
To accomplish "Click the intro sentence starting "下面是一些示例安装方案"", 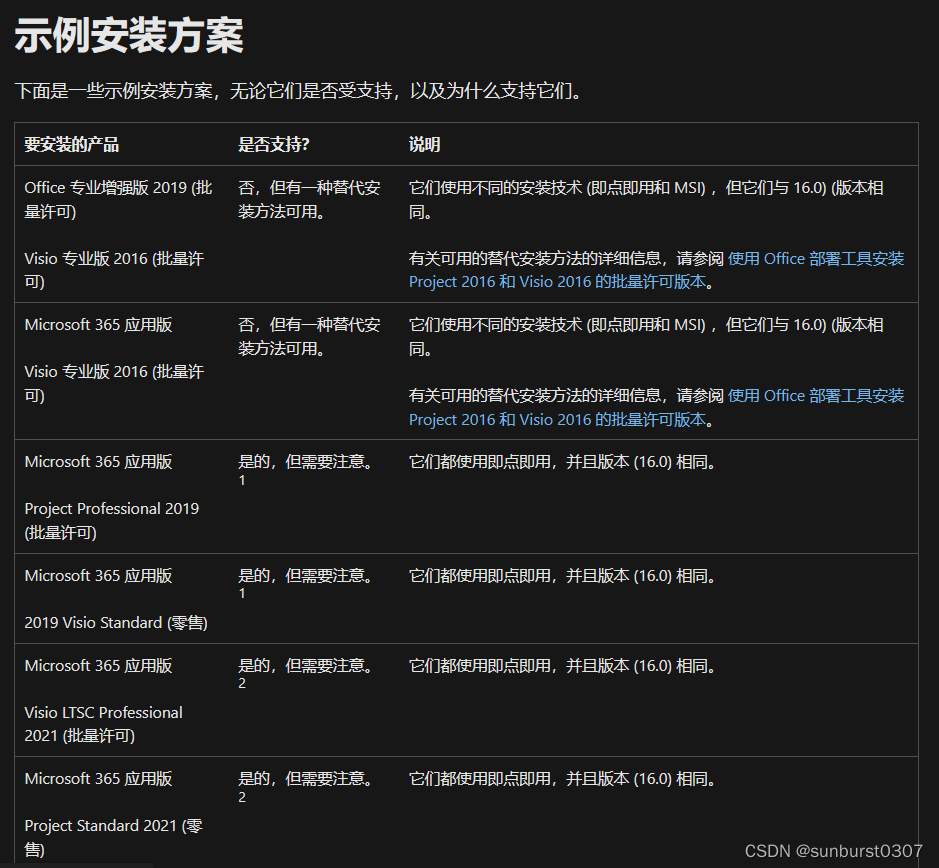I will click(299, 91).
